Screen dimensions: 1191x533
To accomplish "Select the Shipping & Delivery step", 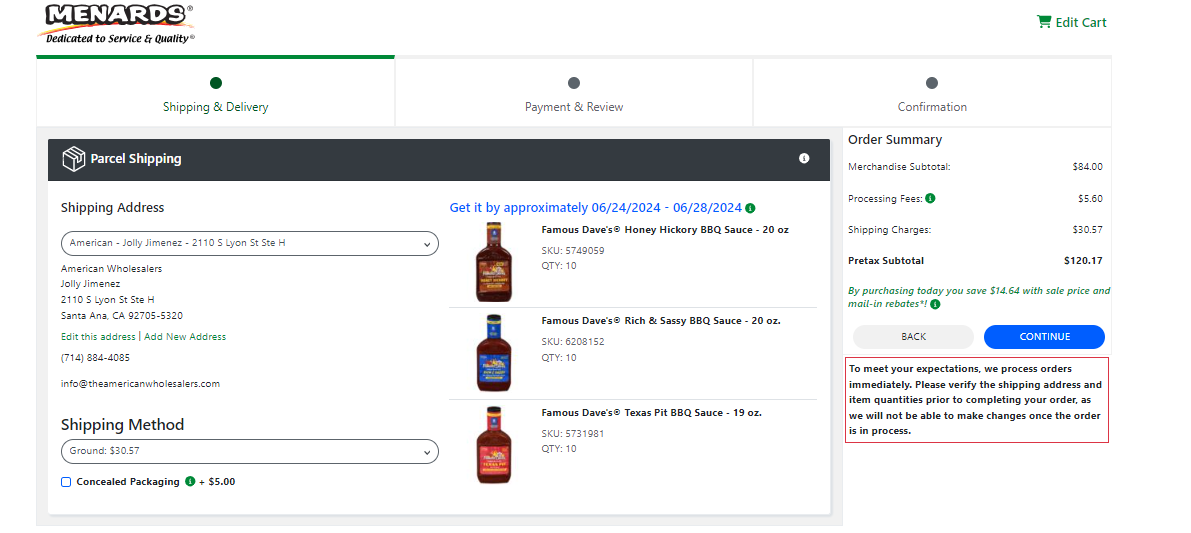I will (216, 93).
